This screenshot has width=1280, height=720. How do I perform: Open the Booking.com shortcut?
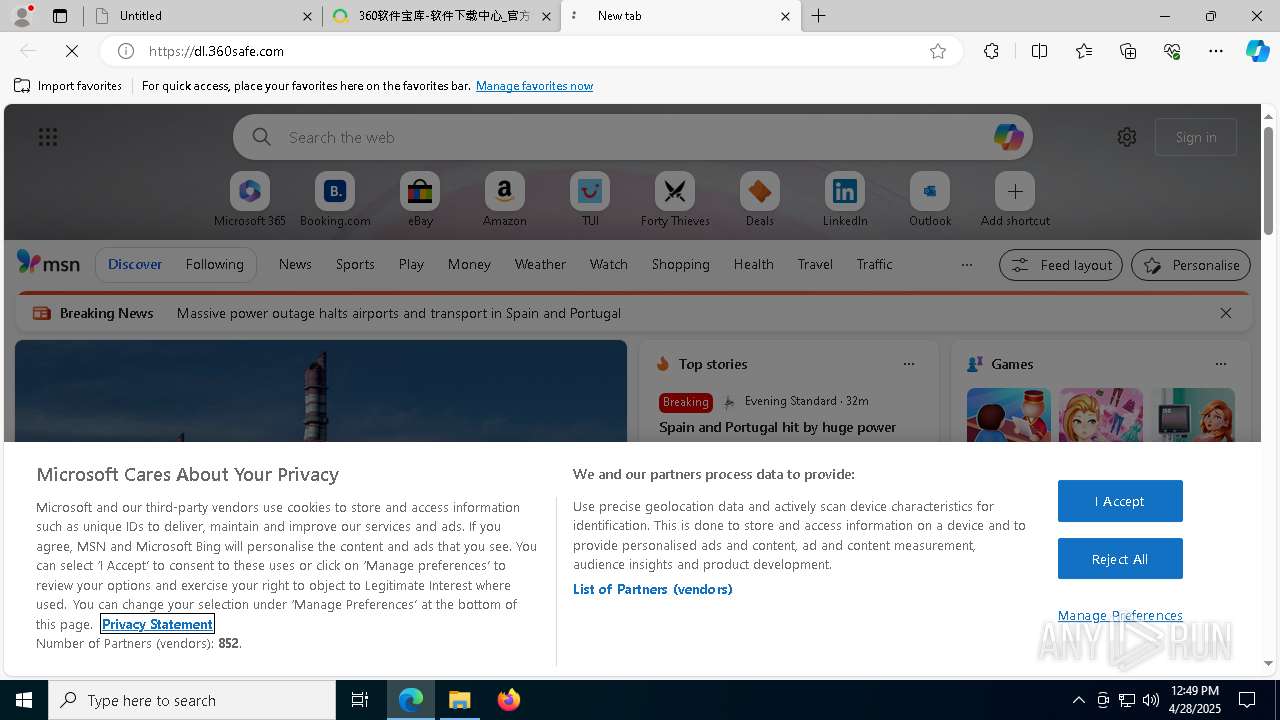[335, 199]
